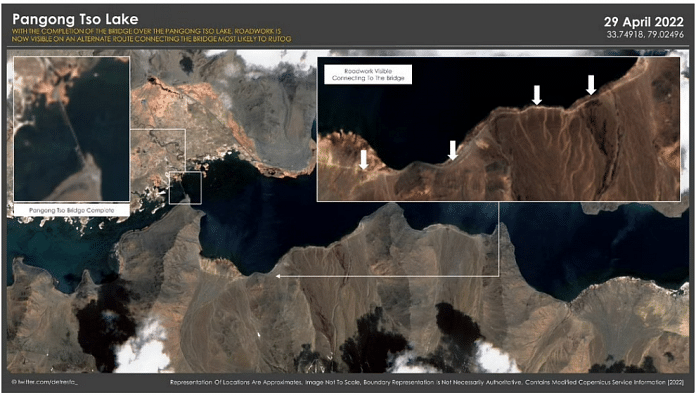Select the small white box marking the bridge location
696x395 pixels.
(185, 188)
